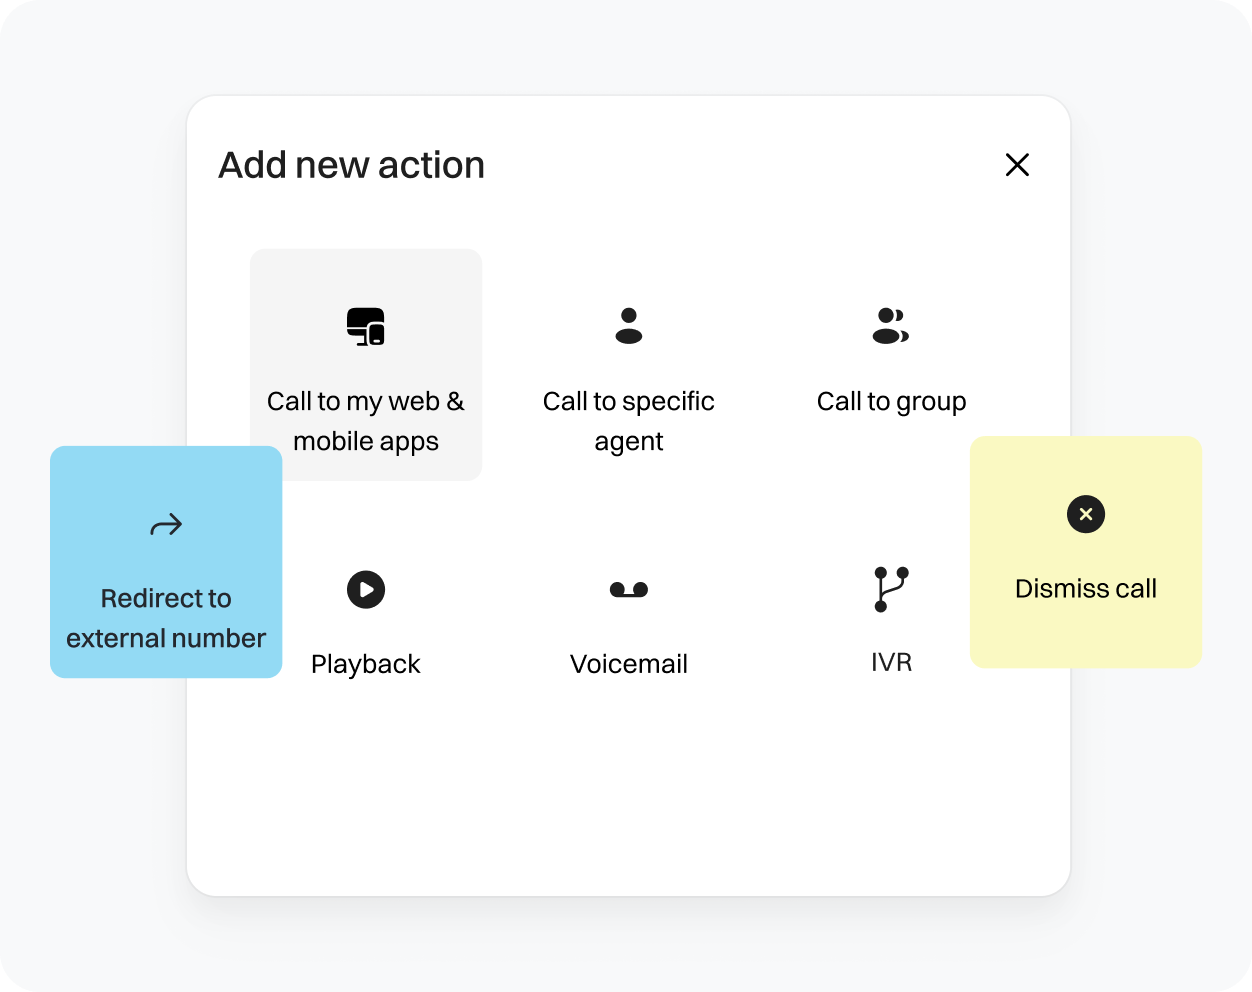Click the yellow Dismiss call card
The width and height of the screenshot is (1252, 992).
pos(1085,552)
